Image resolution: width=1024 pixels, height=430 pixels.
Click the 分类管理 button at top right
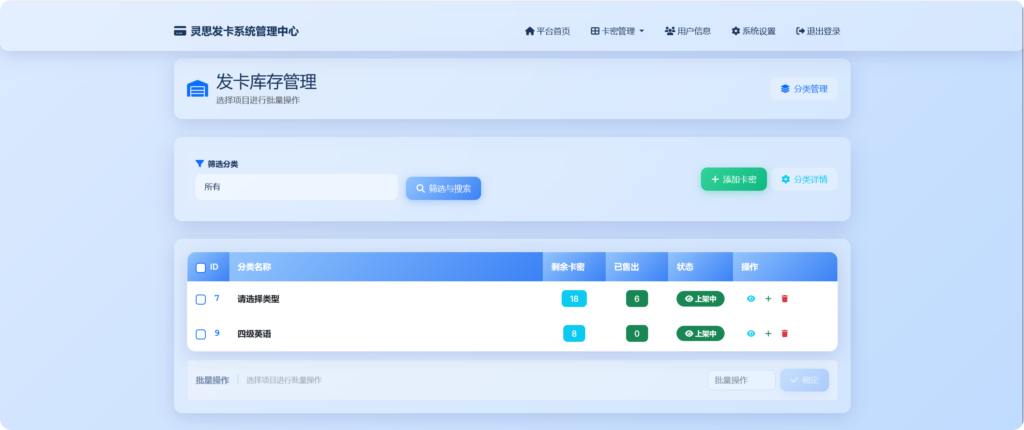pyautogui.click(x=804, y=89)
